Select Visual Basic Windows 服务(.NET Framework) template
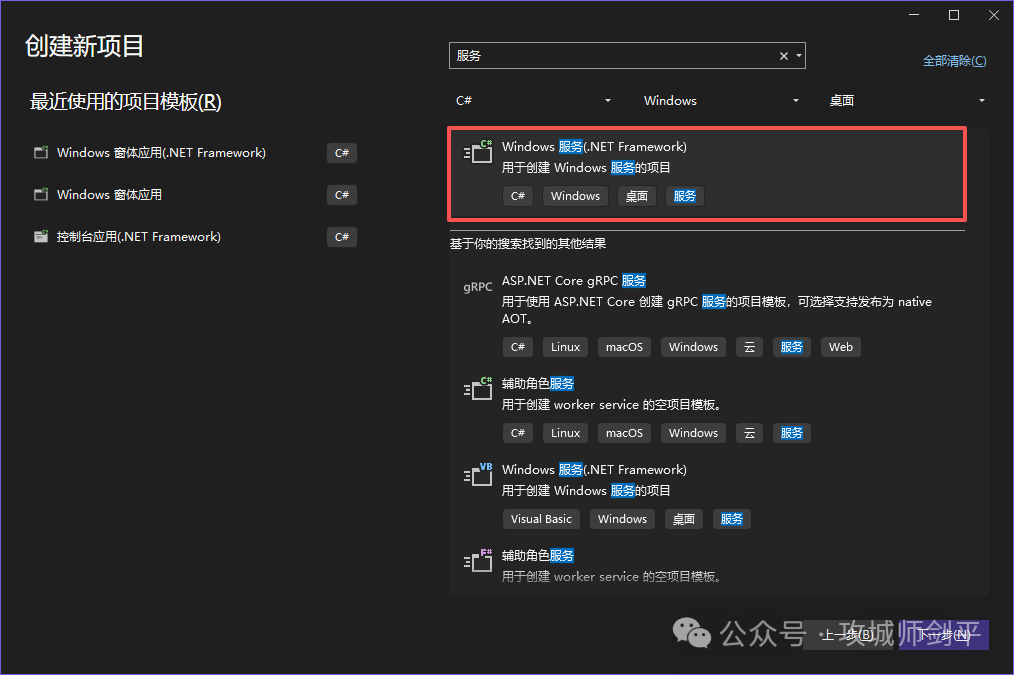This screenshot has height=675, width=1014. tap(707, 495)
